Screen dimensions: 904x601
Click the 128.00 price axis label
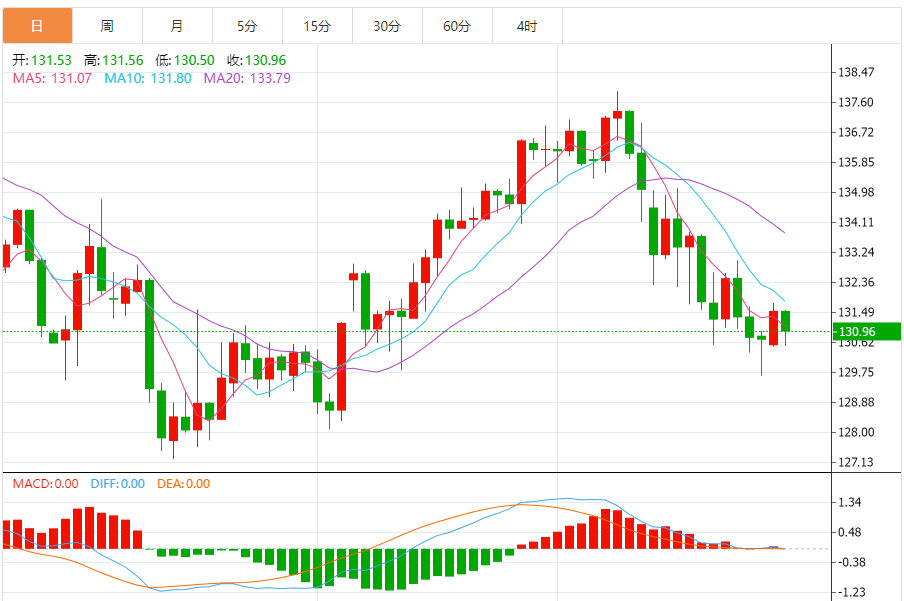click(856, 432)
